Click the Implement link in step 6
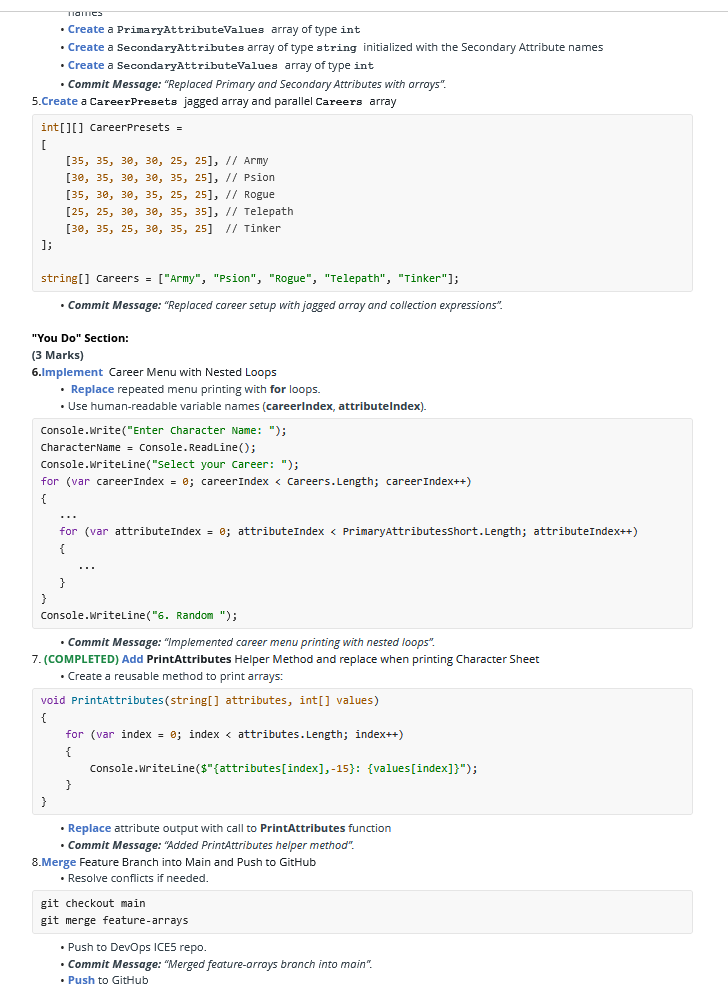The width and height of the screenshot is (728, 987). coord(71,372)
